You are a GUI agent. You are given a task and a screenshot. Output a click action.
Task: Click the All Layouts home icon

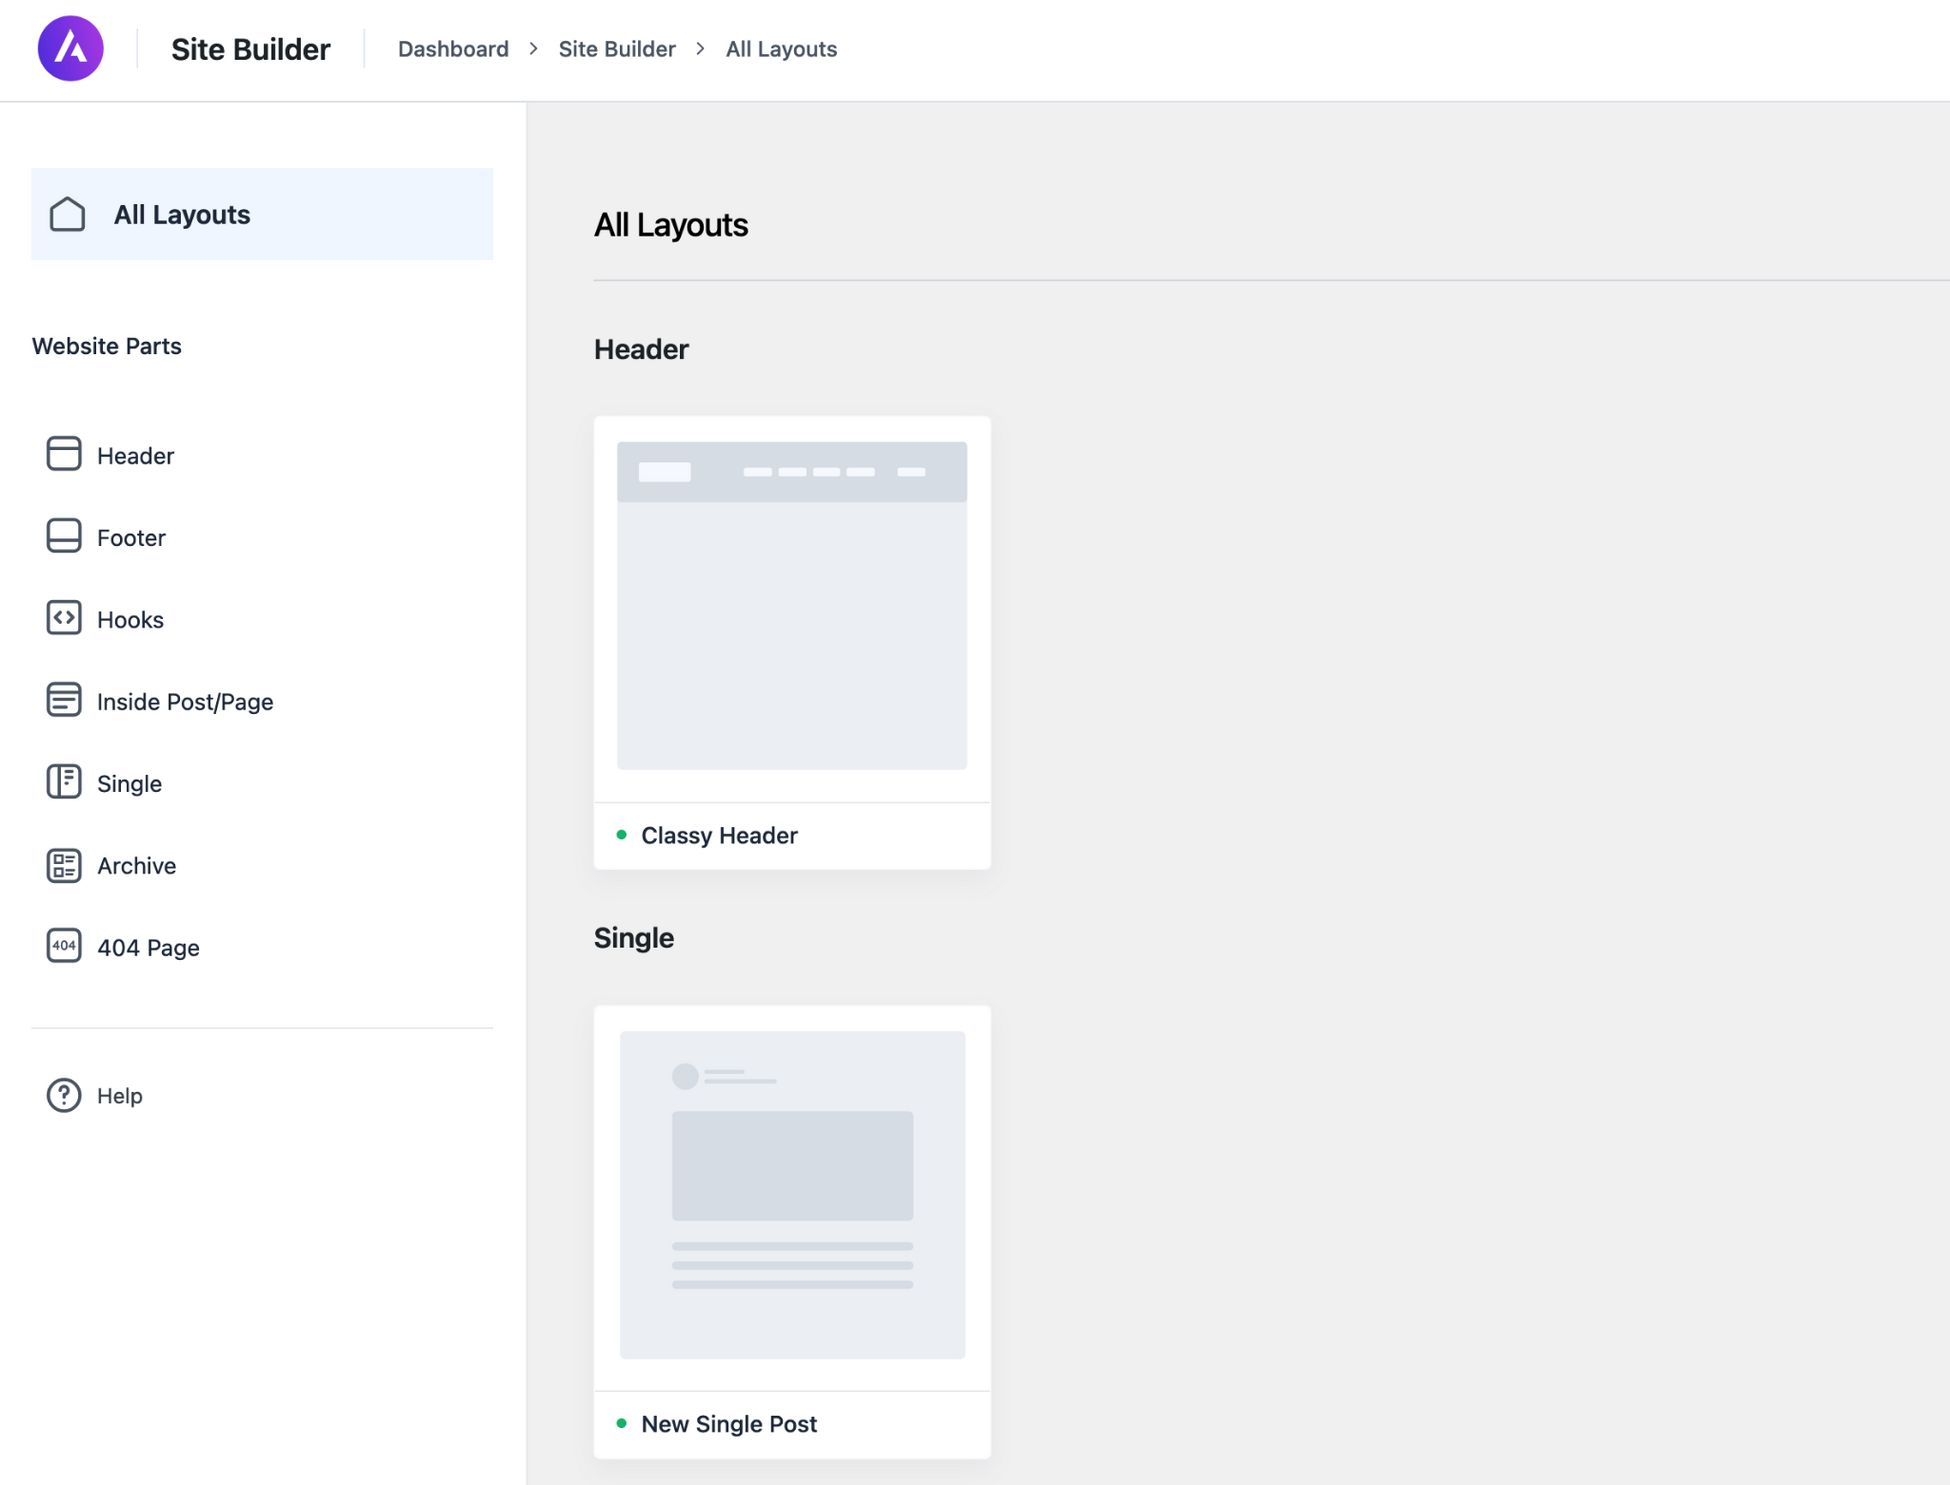click(x=67, y=214)
